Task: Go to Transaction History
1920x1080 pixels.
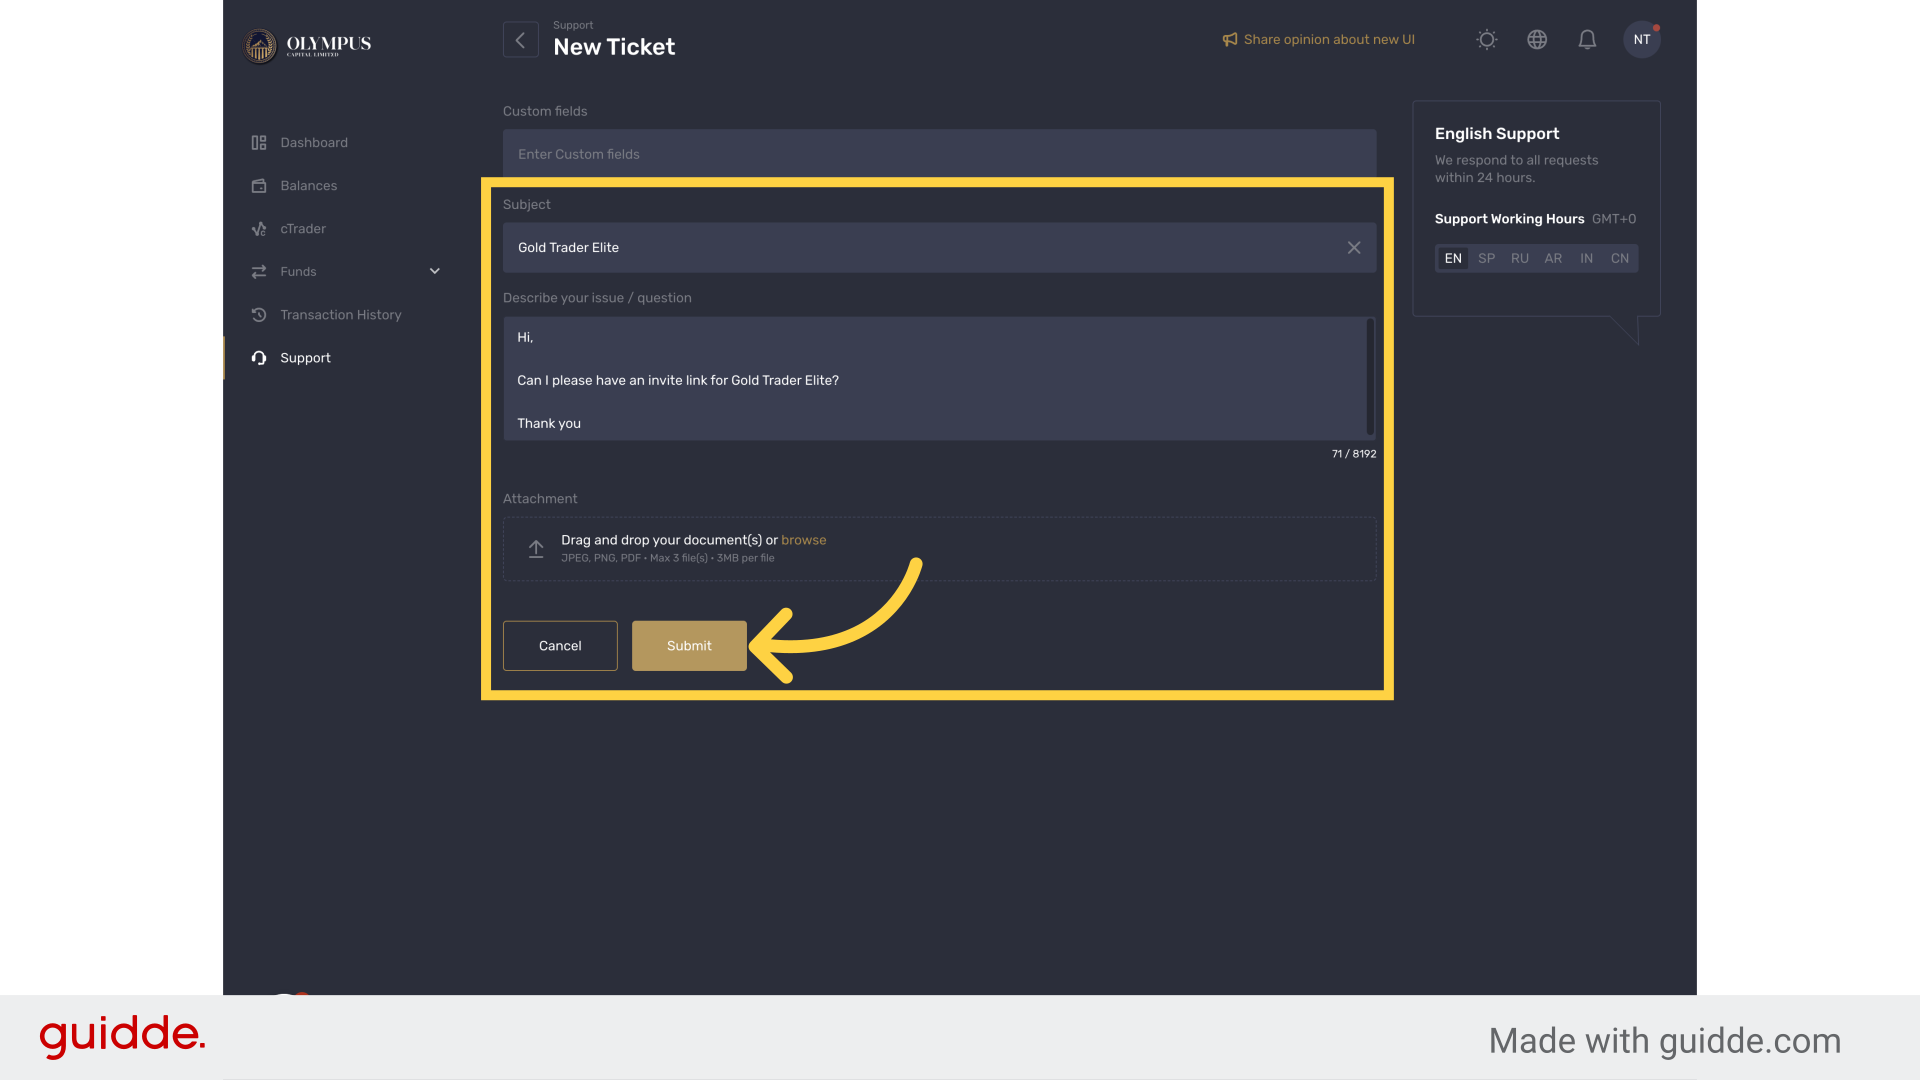Action: [340, 315]
